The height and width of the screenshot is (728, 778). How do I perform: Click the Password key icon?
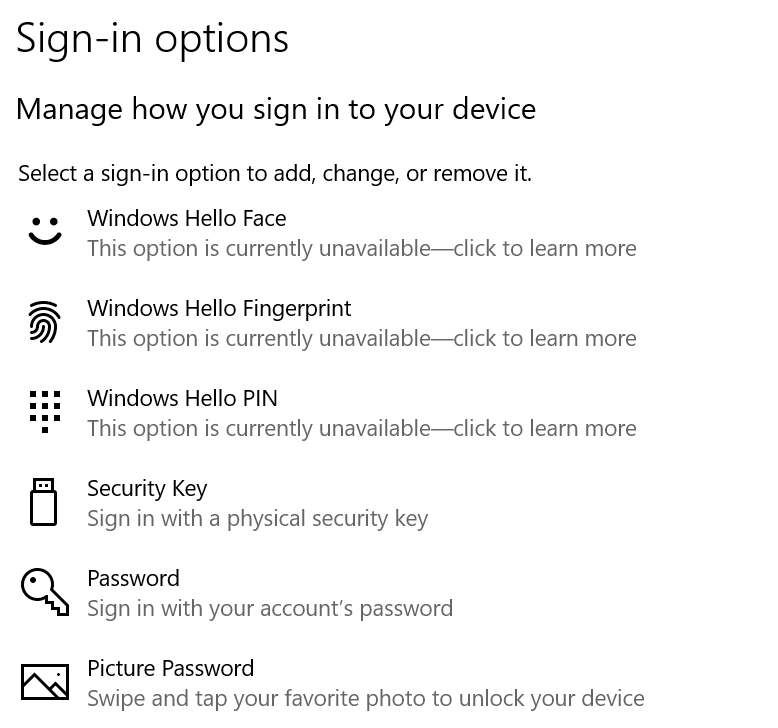pyautogui.click(x=45, y=592)
